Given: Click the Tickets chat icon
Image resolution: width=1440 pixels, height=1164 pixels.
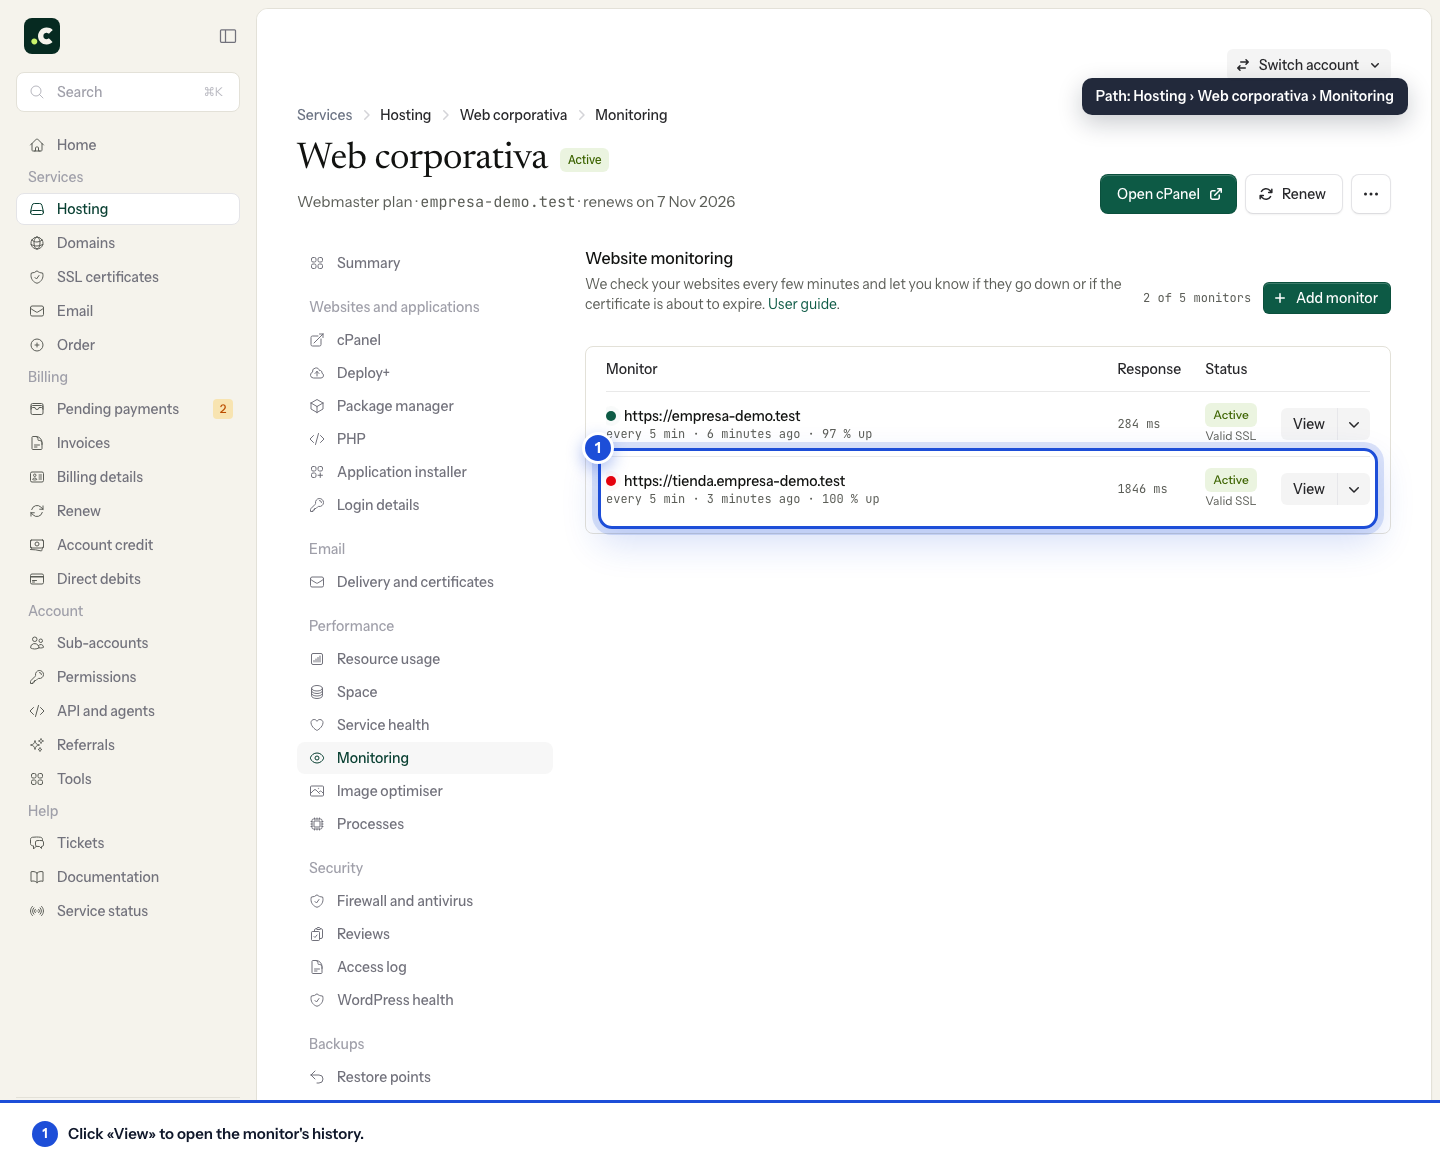Looking at the screenshot, I should click(x=37, y=843).
